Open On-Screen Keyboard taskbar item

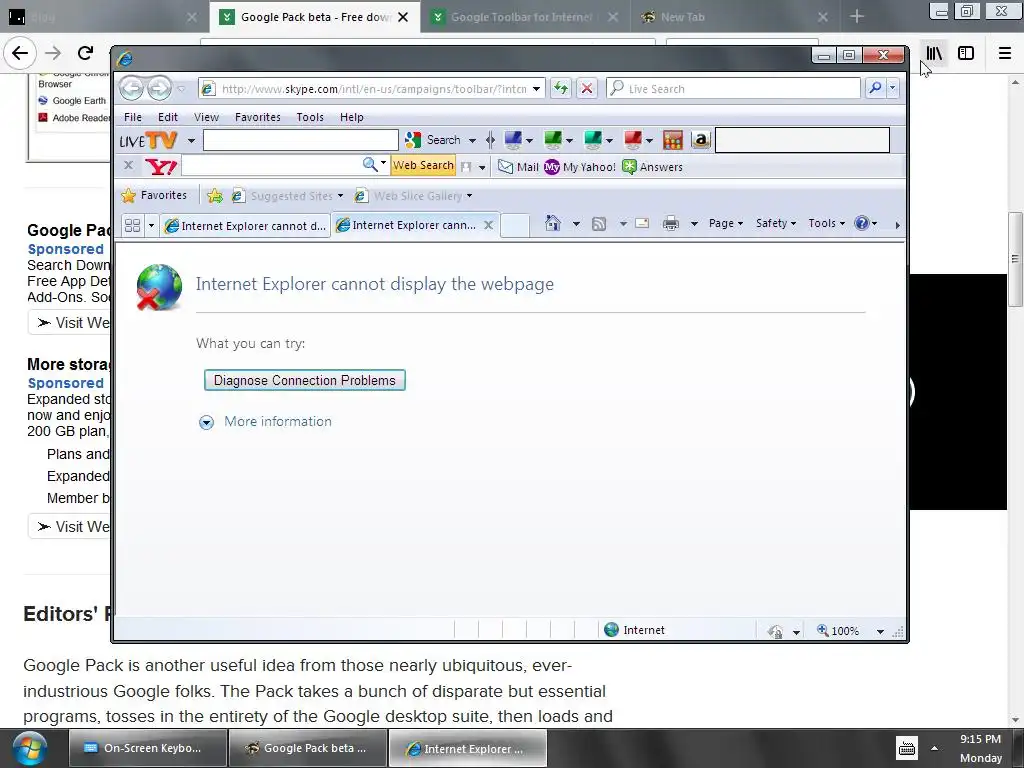[x=148, y=748]
